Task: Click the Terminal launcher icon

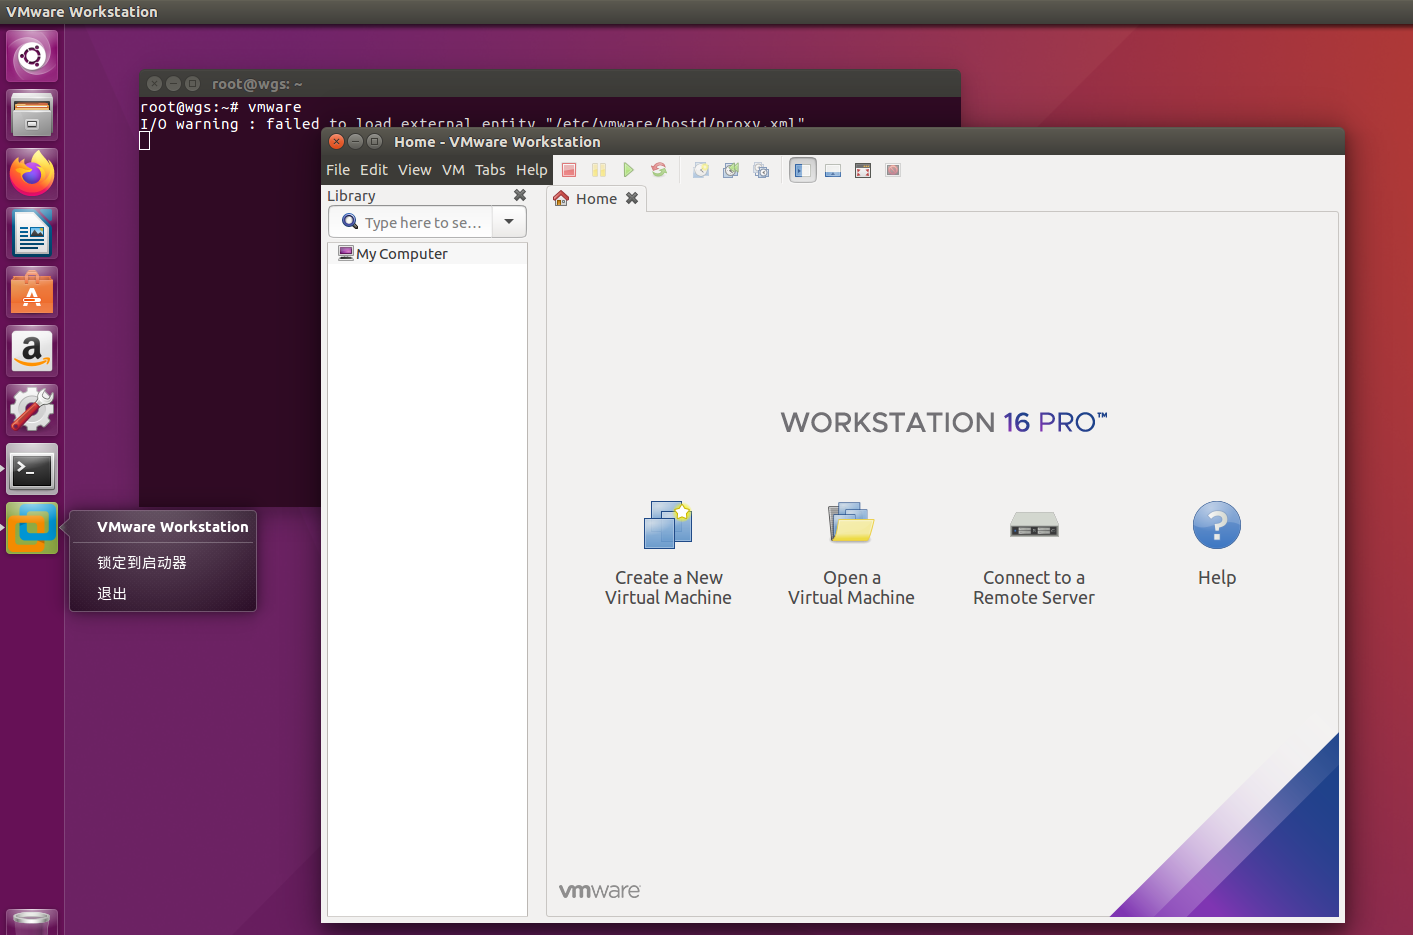Action: tap(32, 469)
